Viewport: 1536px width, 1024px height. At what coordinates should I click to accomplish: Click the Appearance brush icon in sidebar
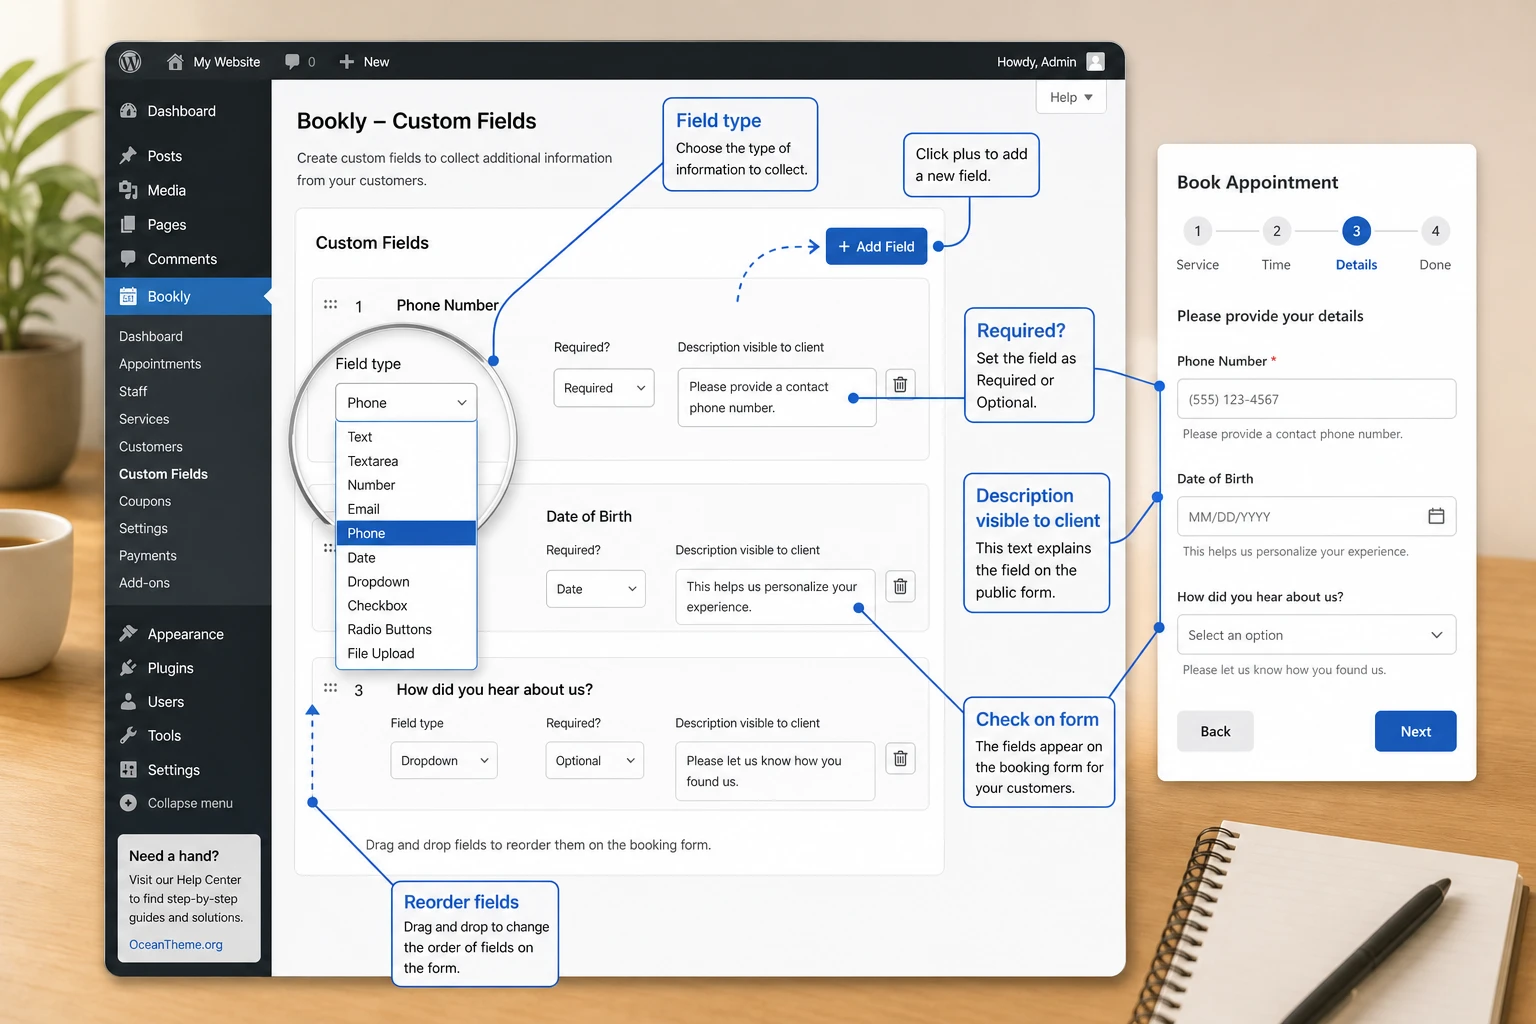[128, 634]
